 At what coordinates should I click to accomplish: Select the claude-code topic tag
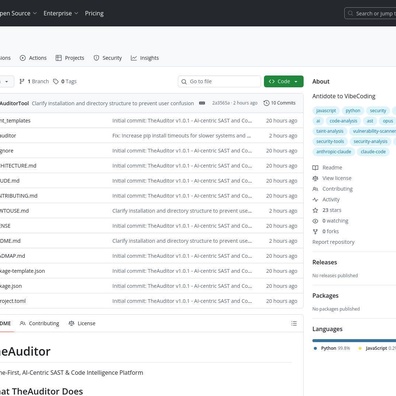pos(373,152)
